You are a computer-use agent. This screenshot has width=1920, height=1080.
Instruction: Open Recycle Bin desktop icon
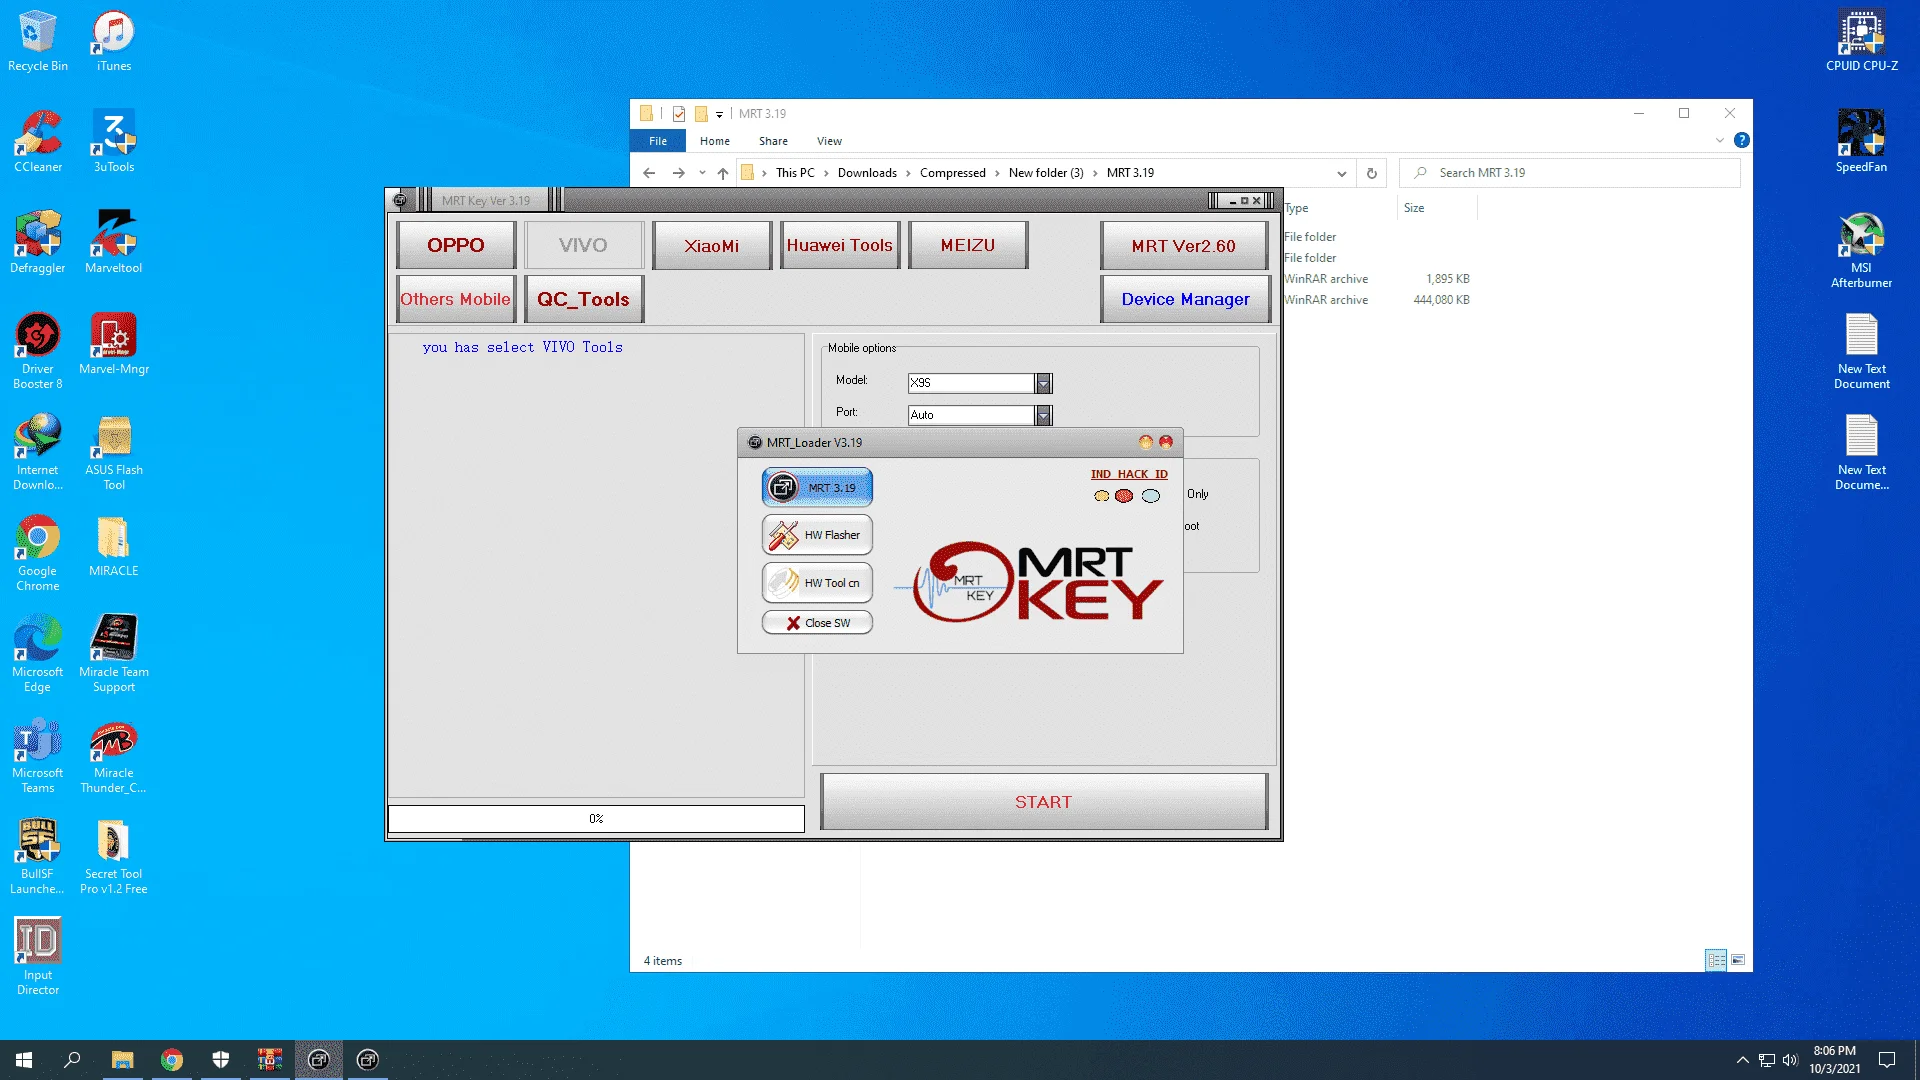click(38, 41)
